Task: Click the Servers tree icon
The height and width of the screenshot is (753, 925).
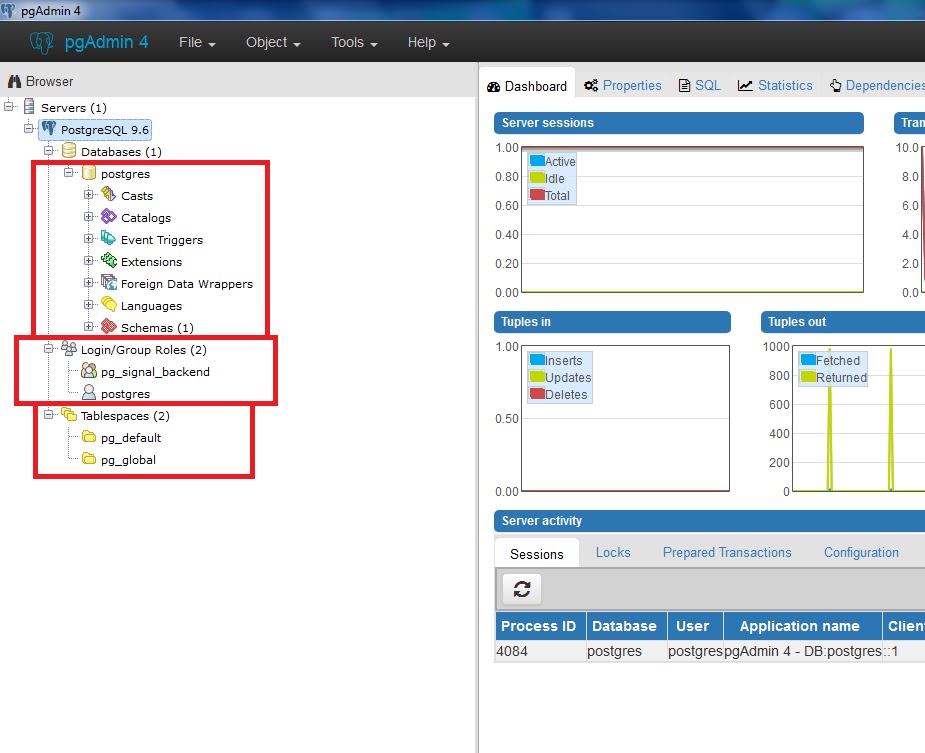Action: click(29, 107)
